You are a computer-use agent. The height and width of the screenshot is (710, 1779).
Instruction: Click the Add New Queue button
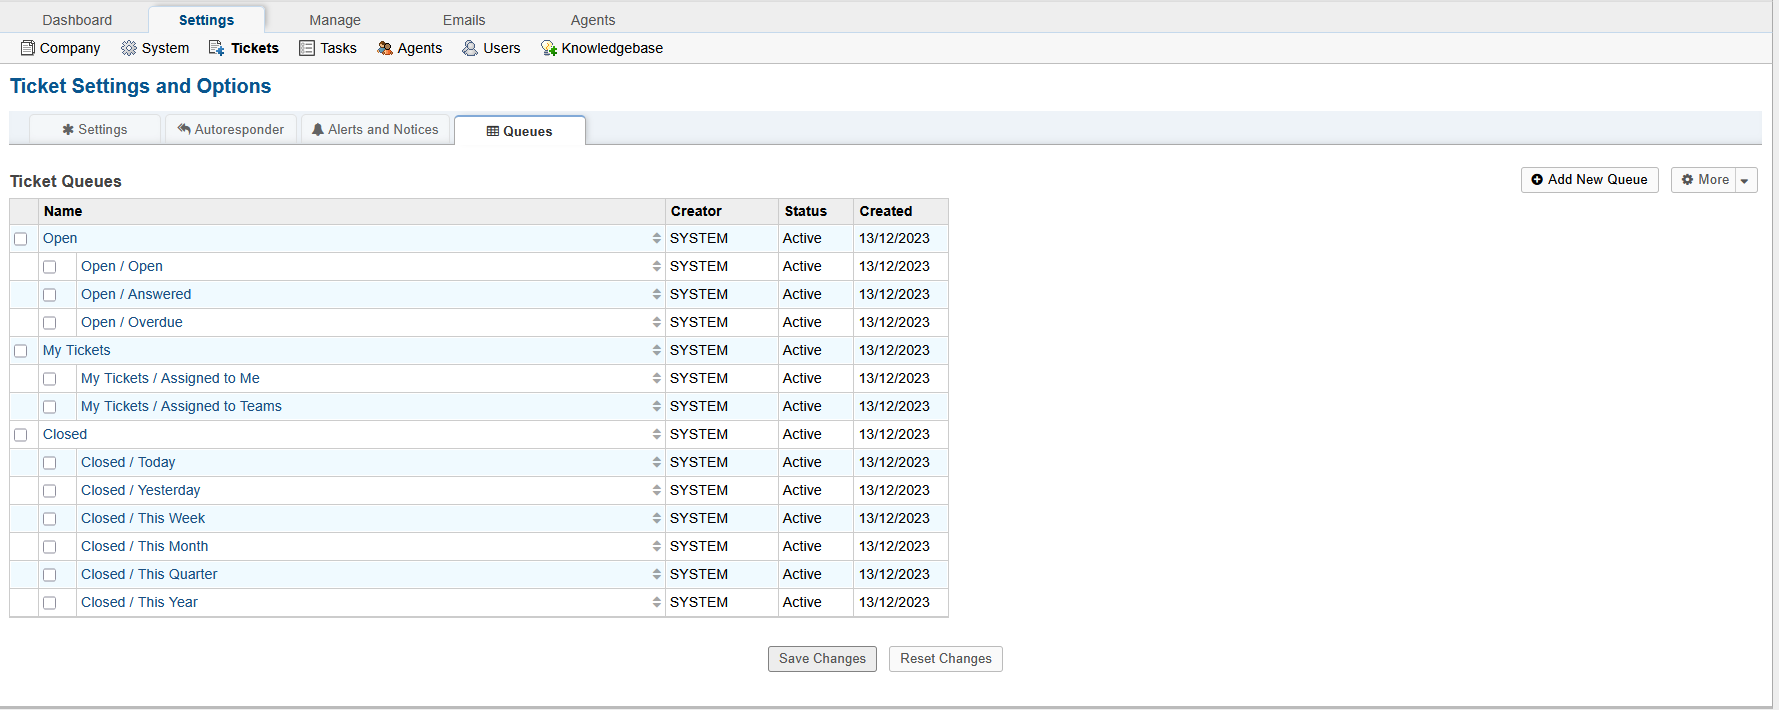(1589, 180)
